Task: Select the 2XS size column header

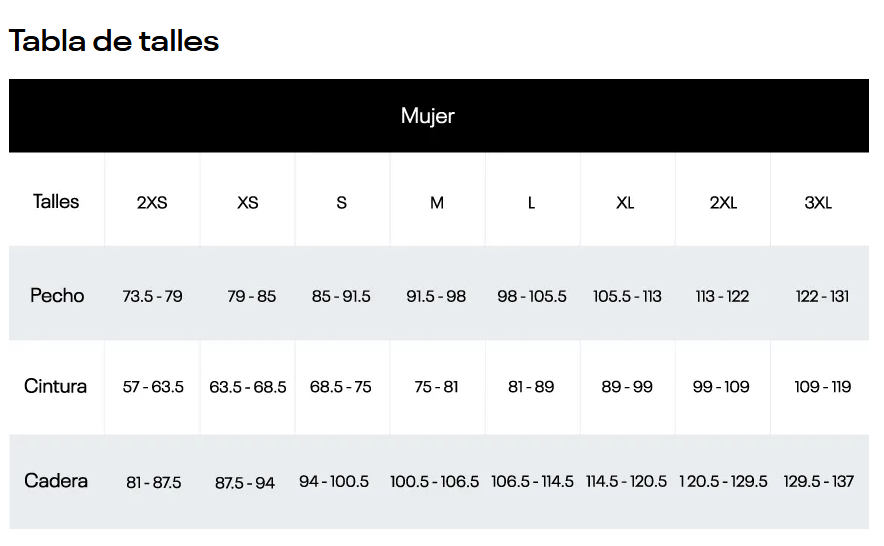Action: point(152,202)
